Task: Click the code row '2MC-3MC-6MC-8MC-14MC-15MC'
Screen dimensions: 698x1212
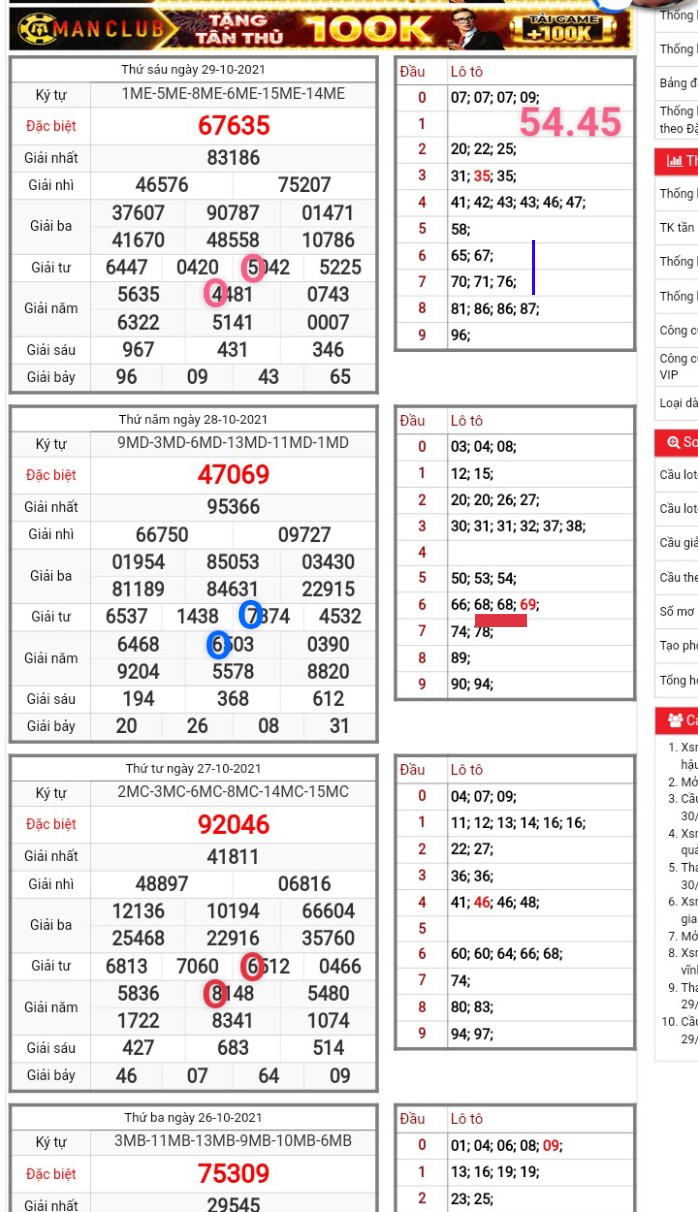Action: tap(233, 792)
